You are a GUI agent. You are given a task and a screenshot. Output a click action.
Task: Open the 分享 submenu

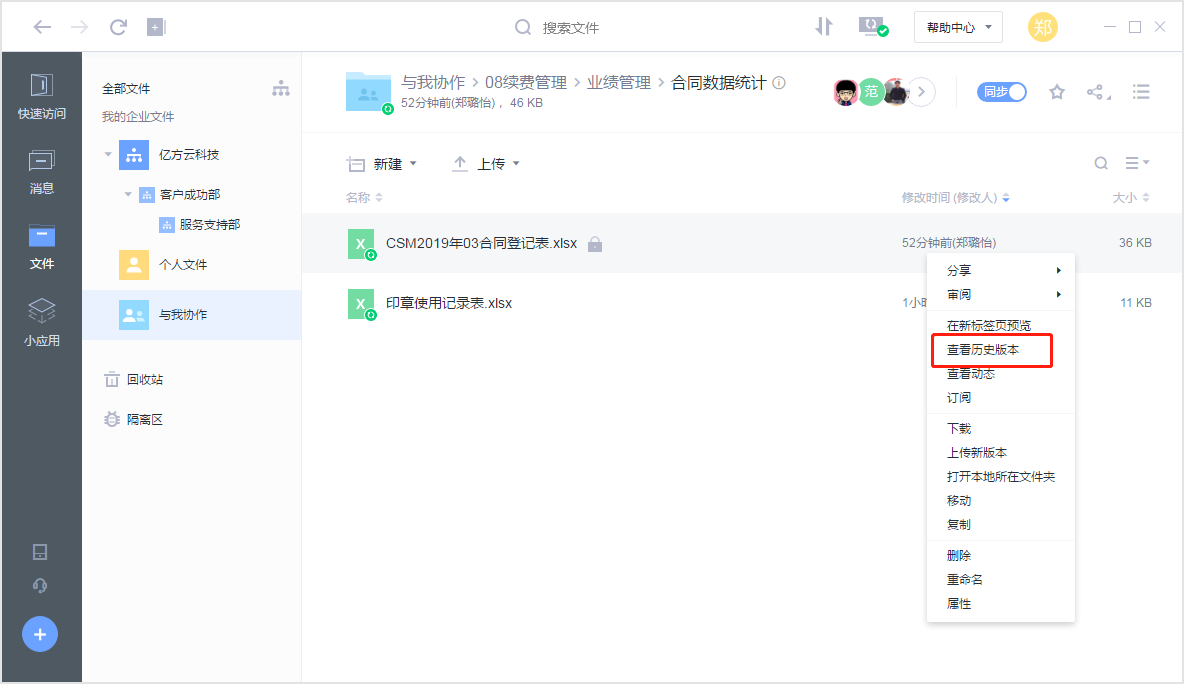958,269
